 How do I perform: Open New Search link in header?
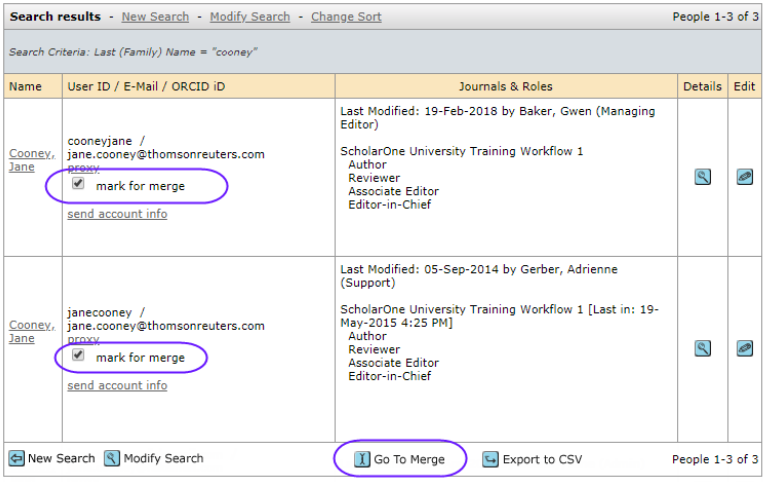coord(155,17)
